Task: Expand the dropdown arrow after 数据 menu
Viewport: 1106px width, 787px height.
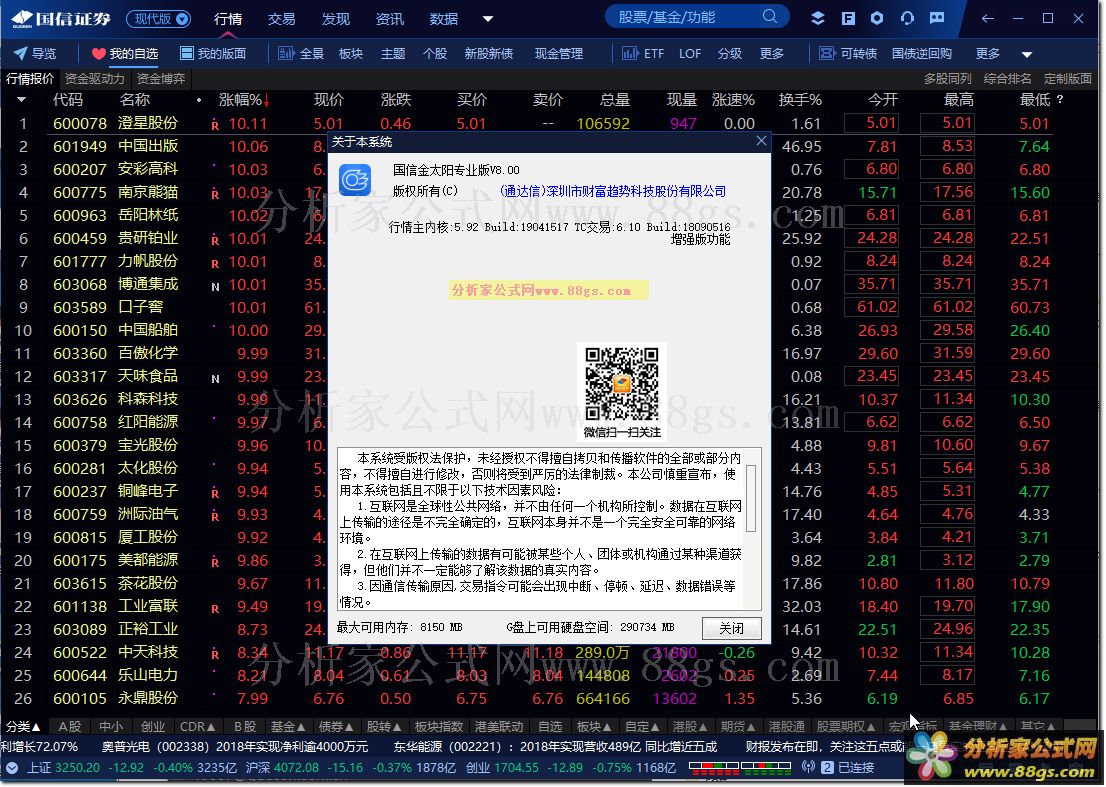Action: [x=488, y=19]
